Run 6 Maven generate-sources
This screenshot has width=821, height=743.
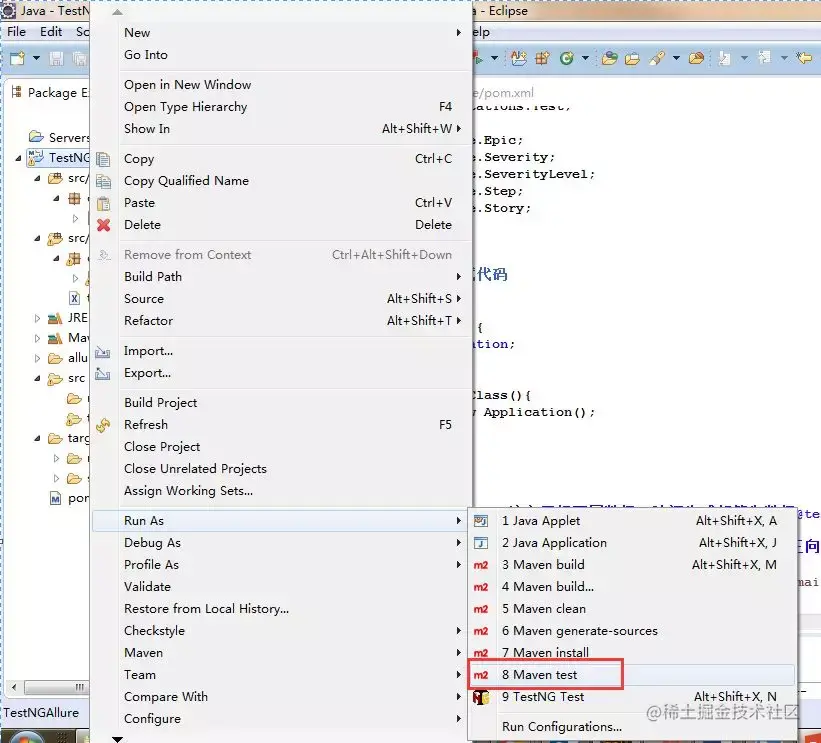coord(632,630)
